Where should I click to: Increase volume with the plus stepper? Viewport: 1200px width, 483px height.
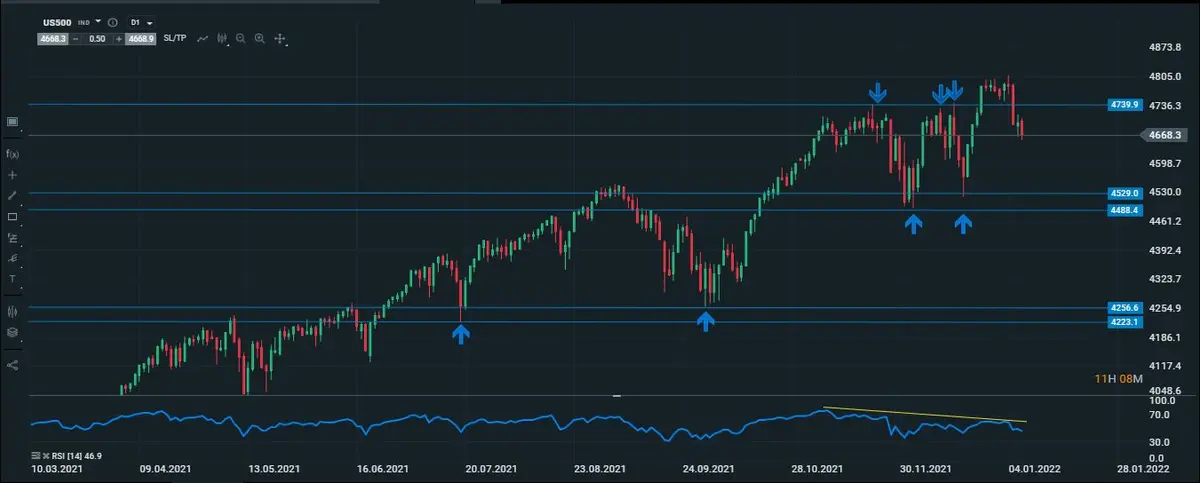(119, 39)
